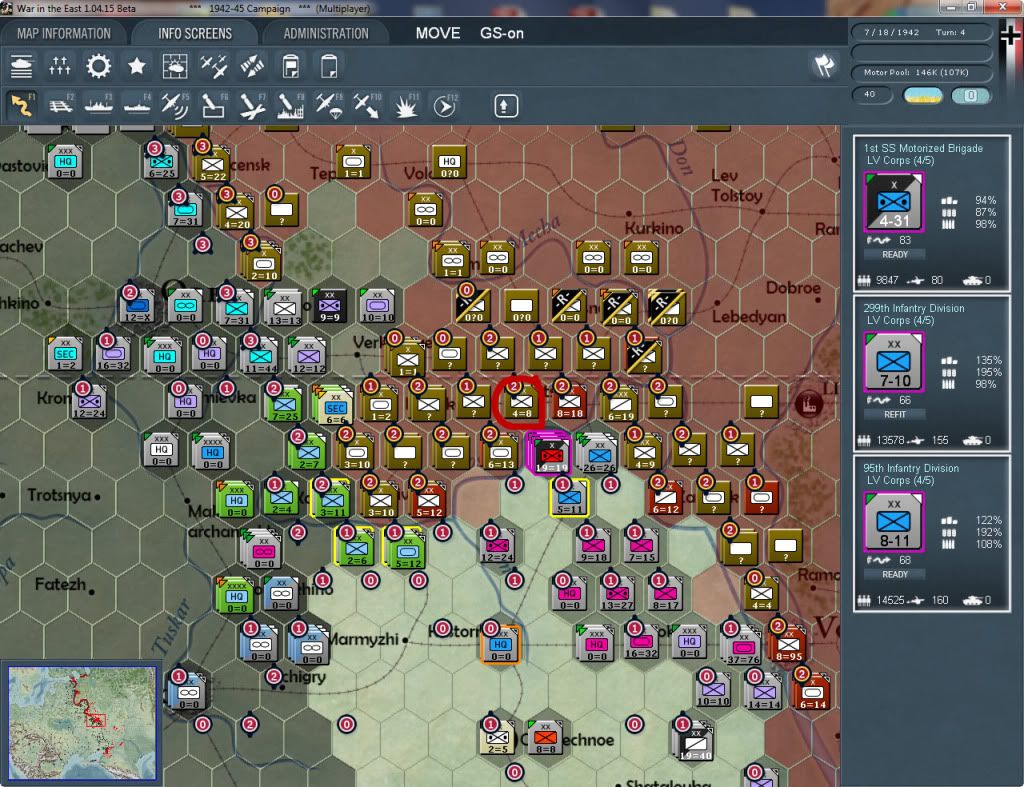Select the red 19=19 unit stack on map
The width and height of the screenshot is (1024, 787).
(x=551, y=454)
